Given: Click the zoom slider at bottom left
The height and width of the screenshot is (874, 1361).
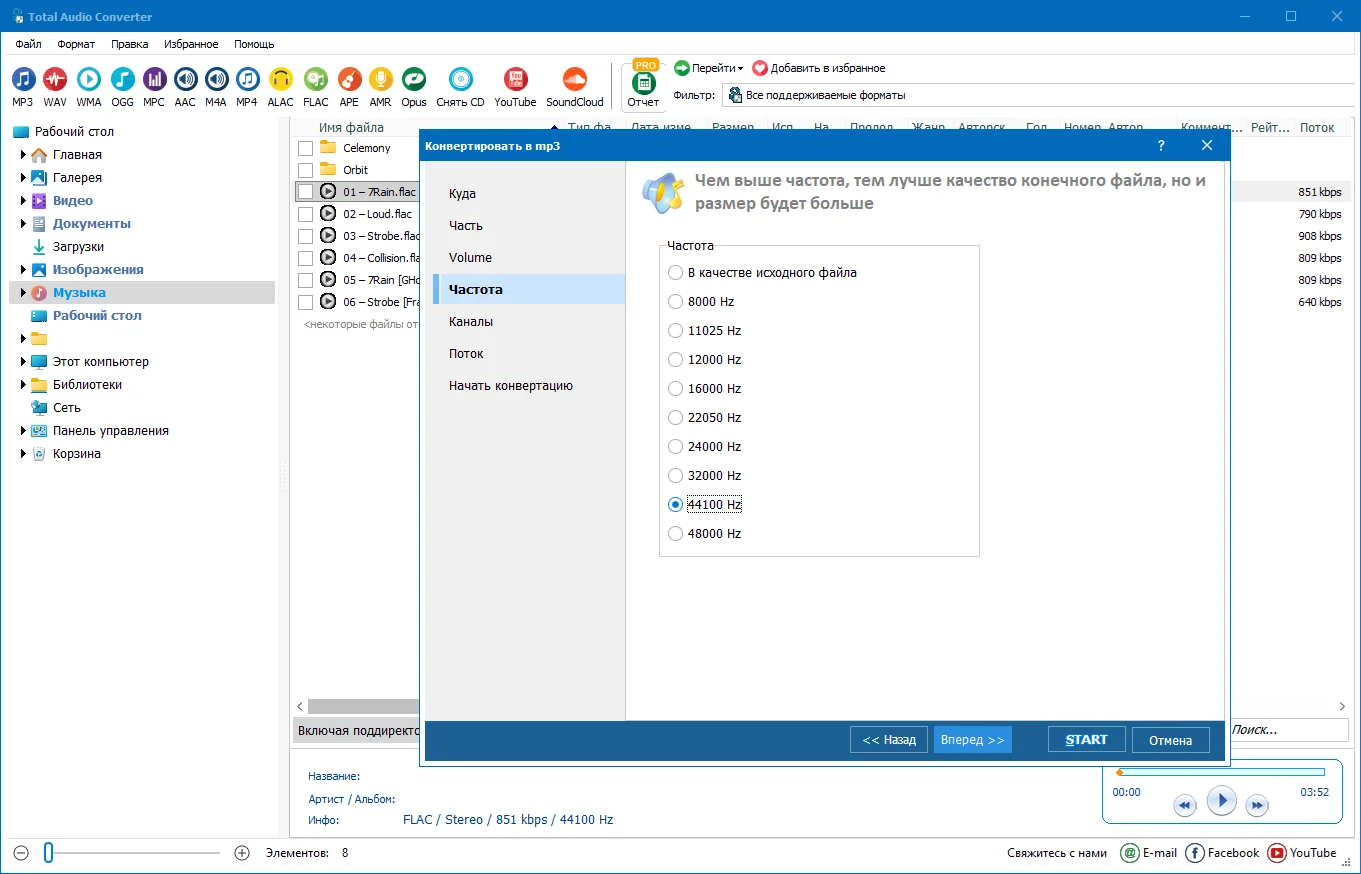Looking at the screenshot, I should coord(48,853).
